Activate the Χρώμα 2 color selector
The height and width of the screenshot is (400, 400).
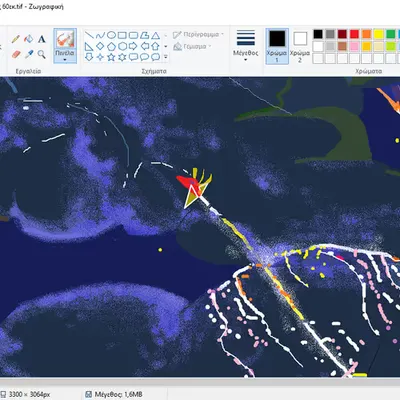(300, 46)
